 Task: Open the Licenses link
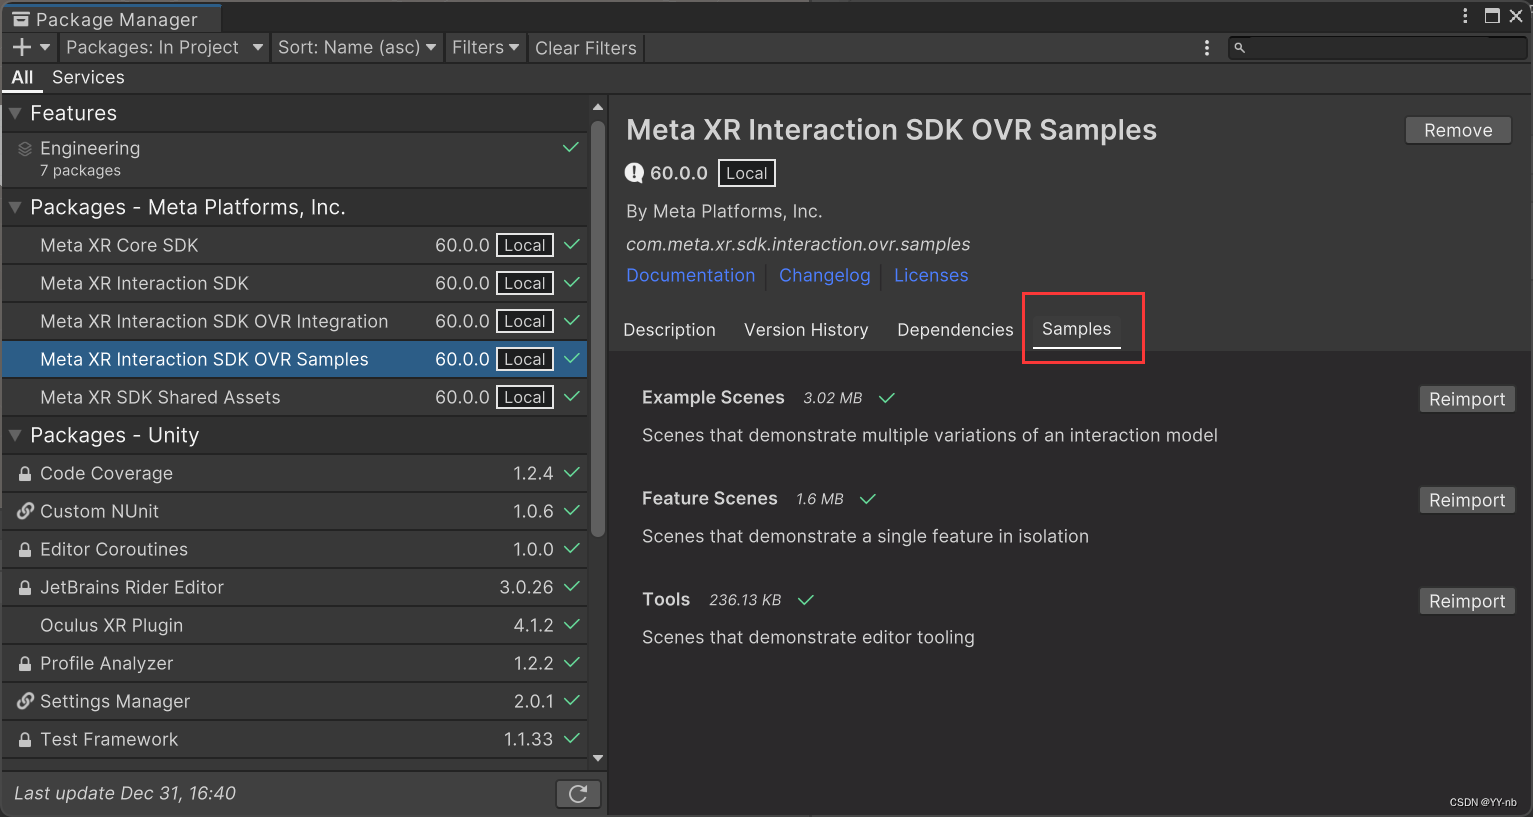(931, 275)
